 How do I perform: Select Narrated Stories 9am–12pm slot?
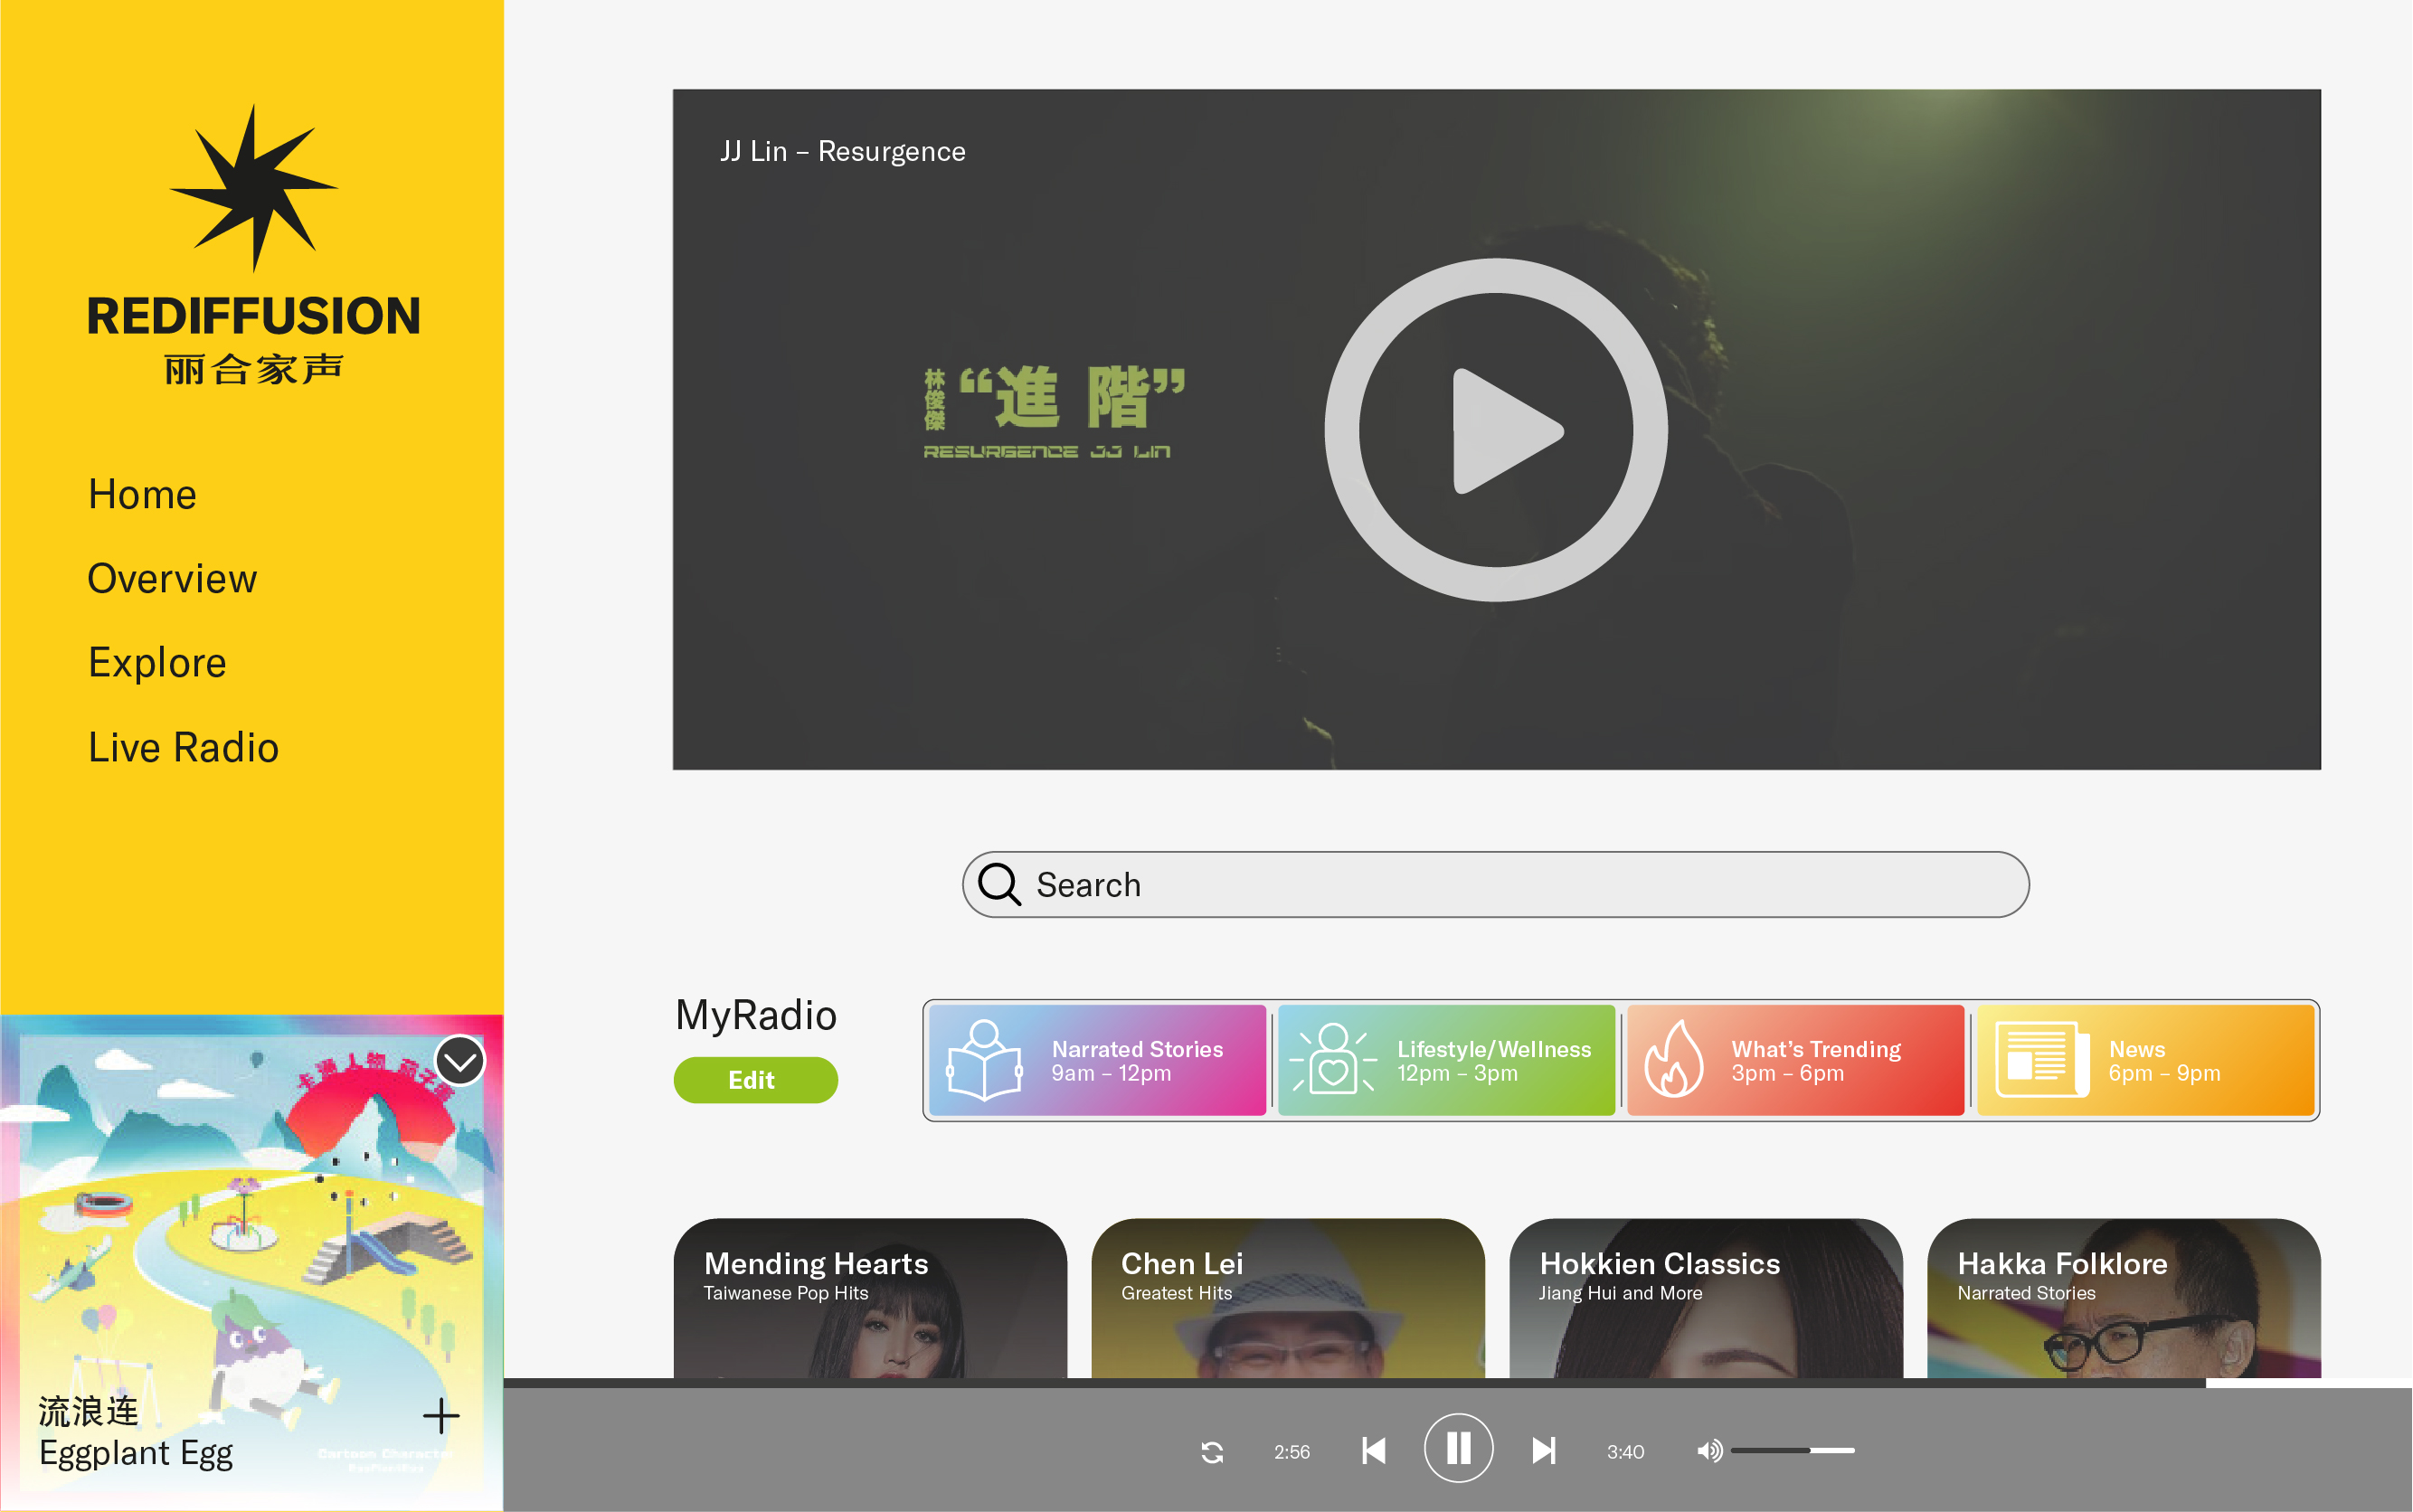1097,1060
